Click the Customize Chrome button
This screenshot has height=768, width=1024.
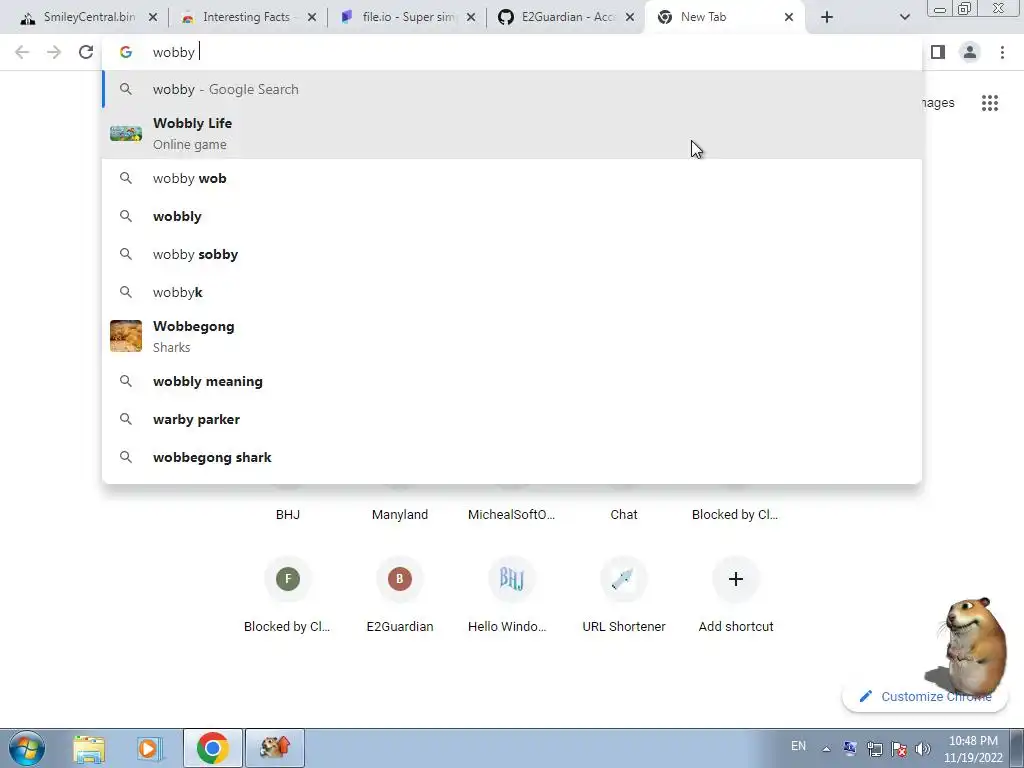(x=925, y=697)
